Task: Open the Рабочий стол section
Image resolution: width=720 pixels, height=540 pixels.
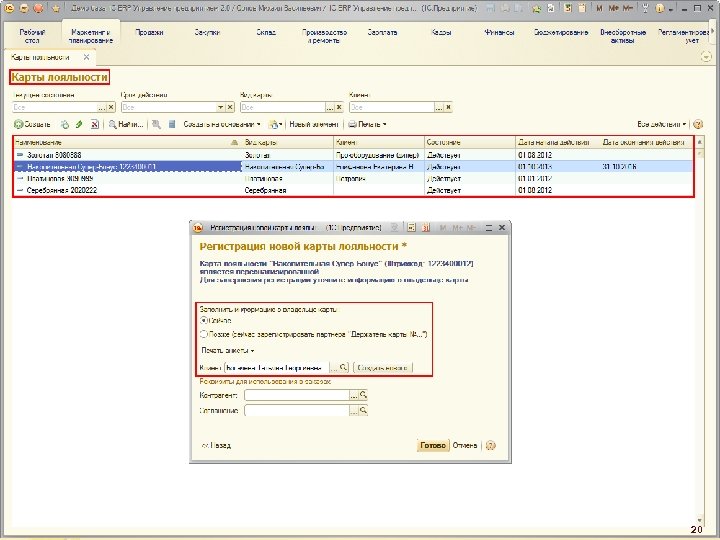Action: (x=32, y=36)
